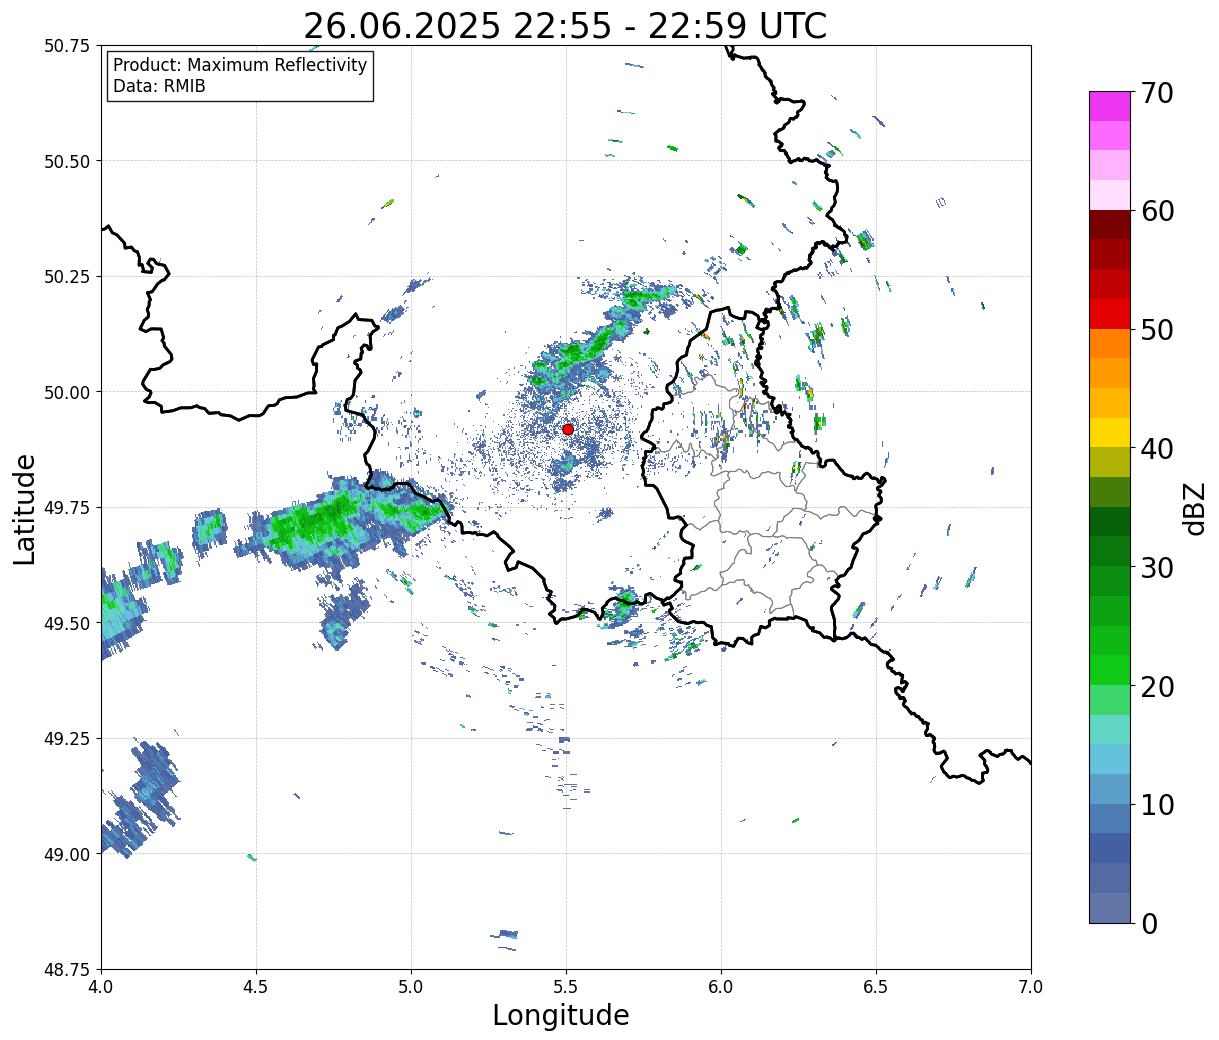The image size is (1219, 1040).
Task: Click colorbar tick label 60
Action: pyautogui.click(x=1157, y=211)
